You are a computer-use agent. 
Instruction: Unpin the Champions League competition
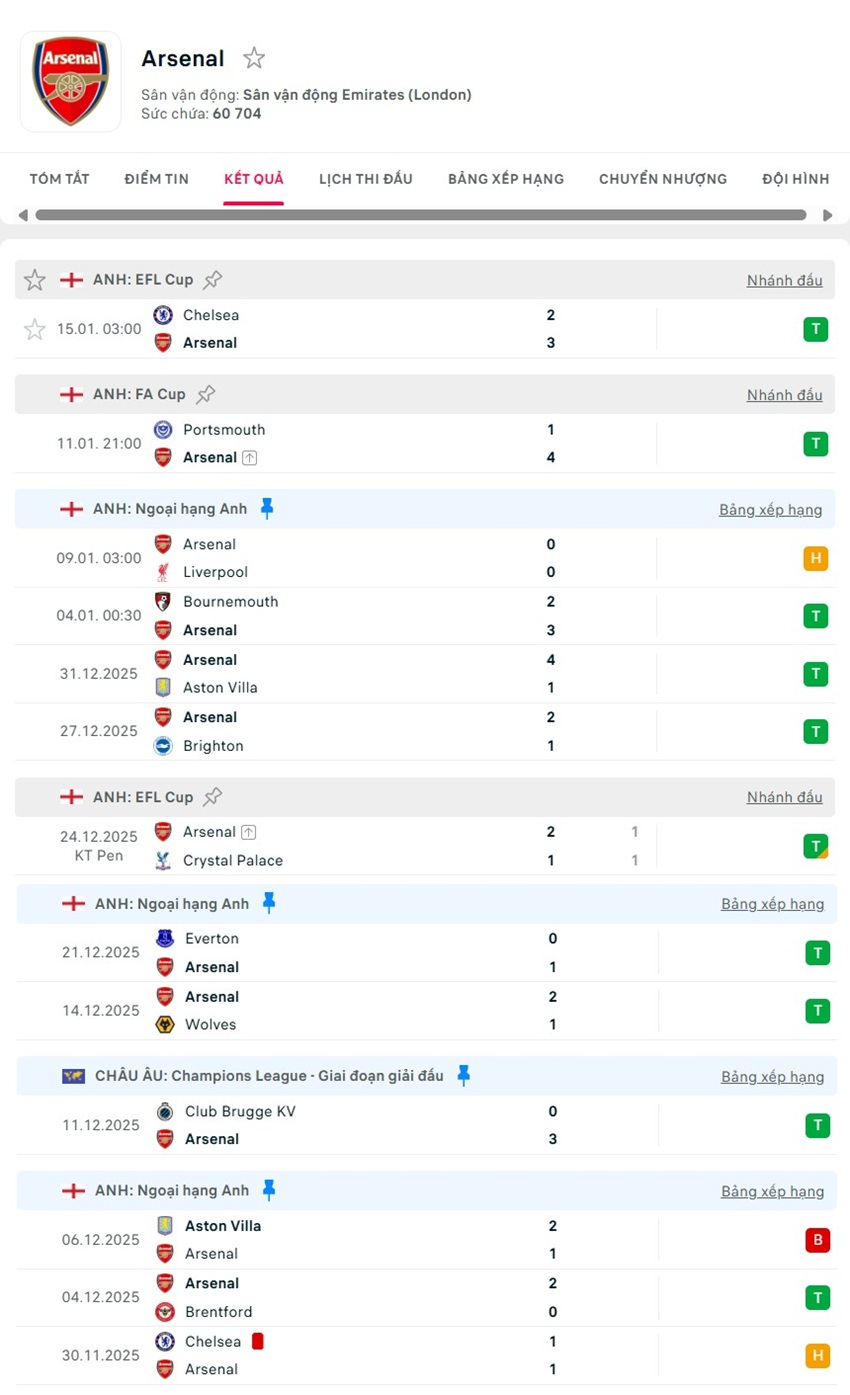[463, 1076]
